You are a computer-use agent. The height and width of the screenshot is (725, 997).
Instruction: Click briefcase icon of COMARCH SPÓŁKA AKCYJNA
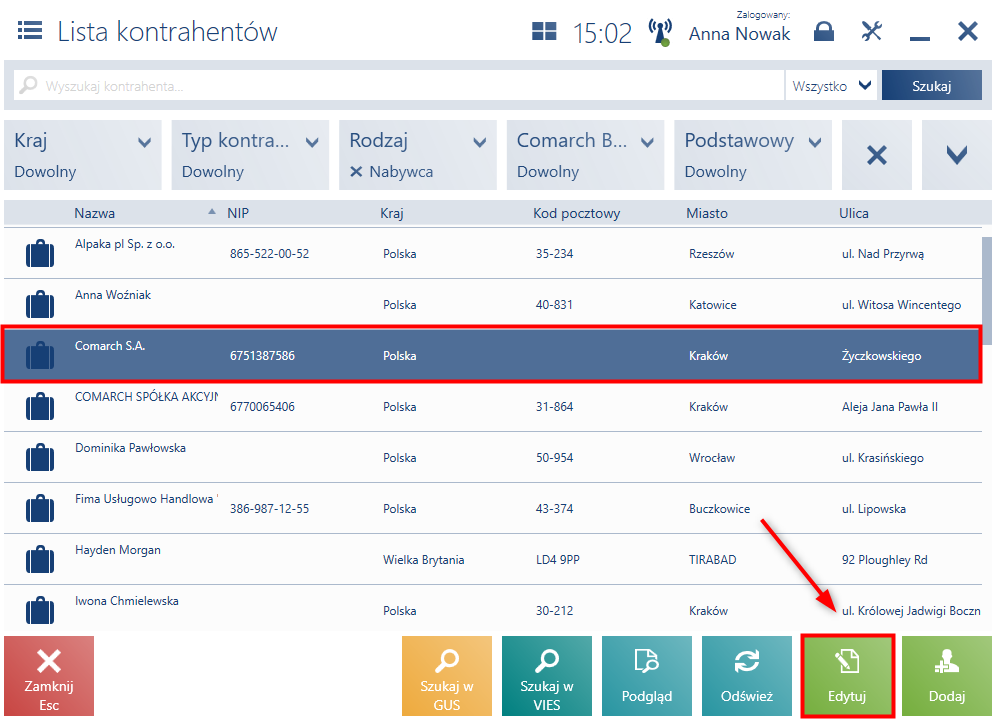click(40, 406)
